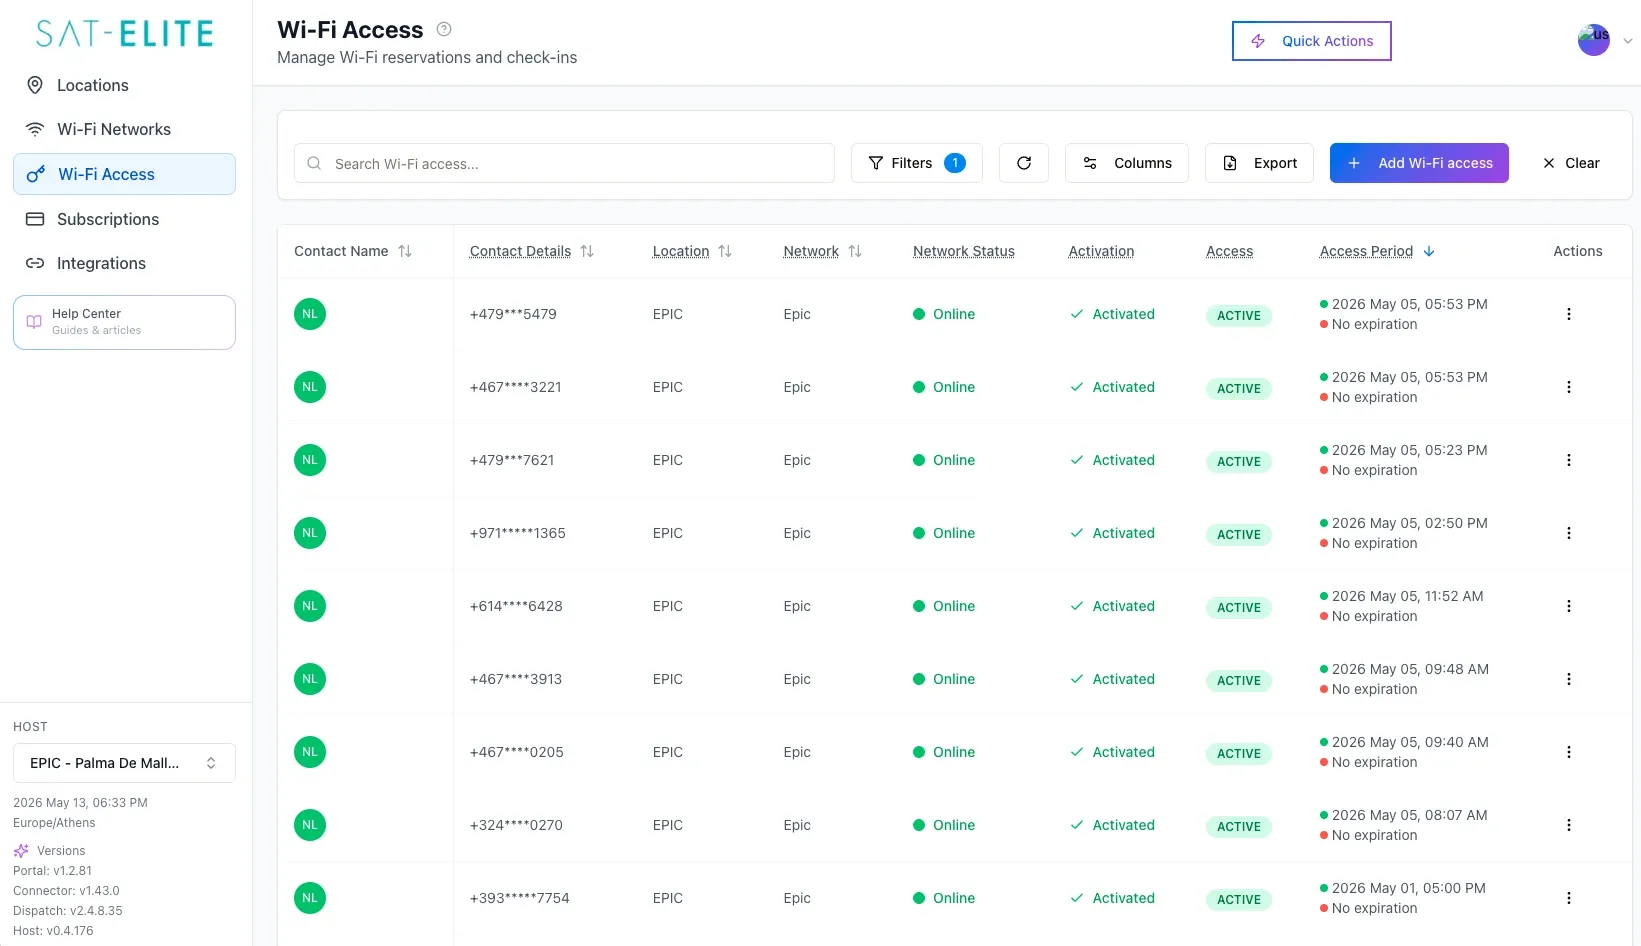
Task: Open actions menu for +971*****1365 row
Action: pos(1568,533)
